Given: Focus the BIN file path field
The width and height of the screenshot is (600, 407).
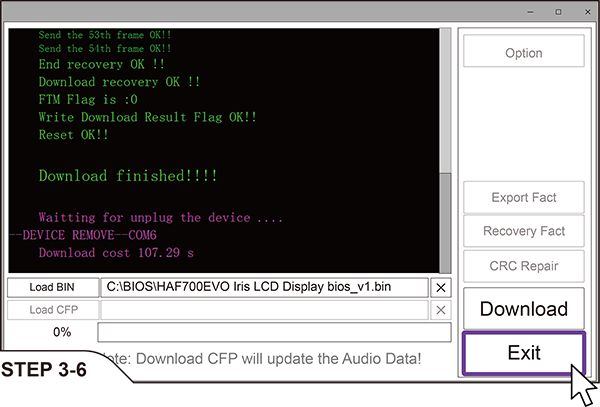Looking at the screenshot, I should 264,288.
